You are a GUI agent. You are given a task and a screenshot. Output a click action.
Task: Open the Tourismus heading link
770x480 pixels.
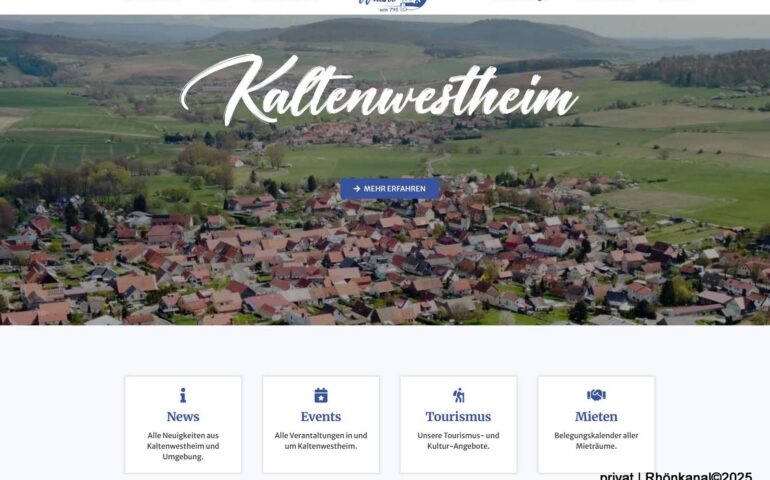[458, 417]
